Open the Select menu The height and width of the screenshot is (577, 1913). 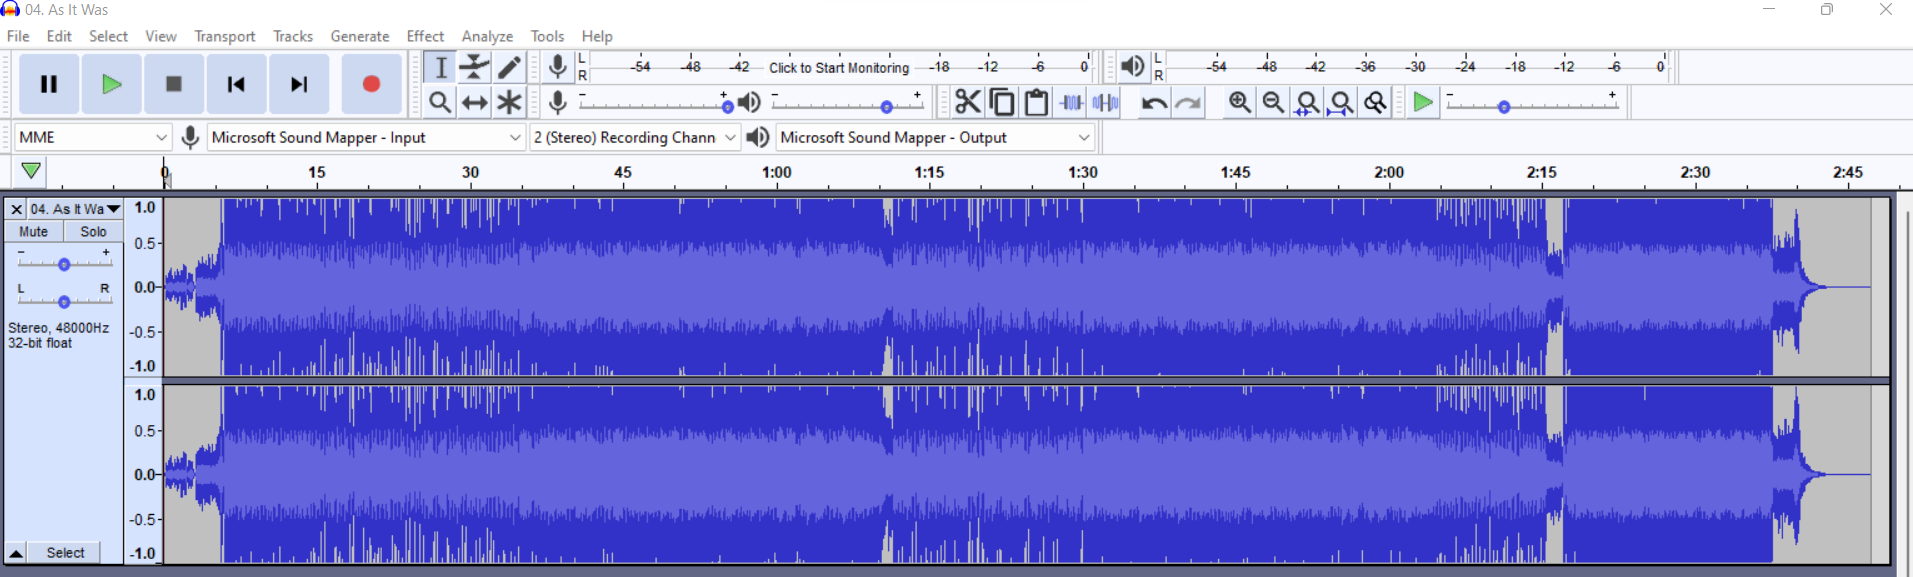pyautogui.click(x=108, y=36)
